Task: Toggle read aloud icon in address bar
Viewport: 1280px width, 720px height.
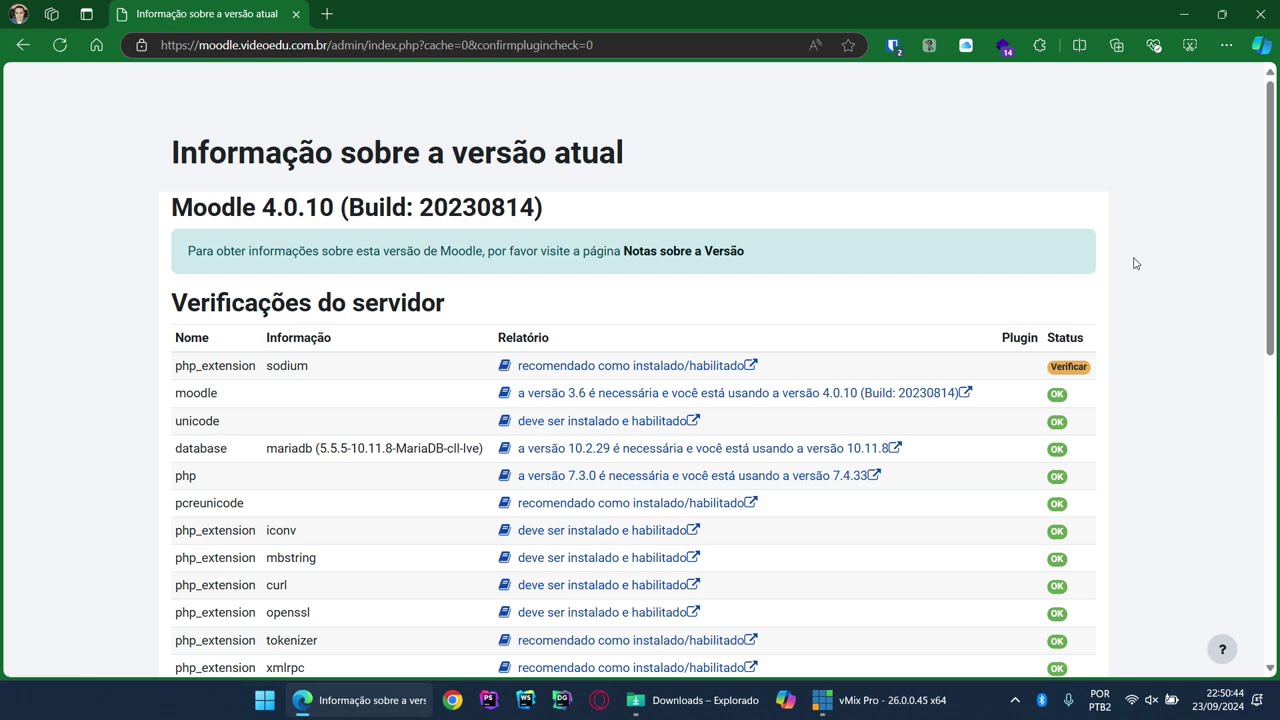Action: (815, 45)
